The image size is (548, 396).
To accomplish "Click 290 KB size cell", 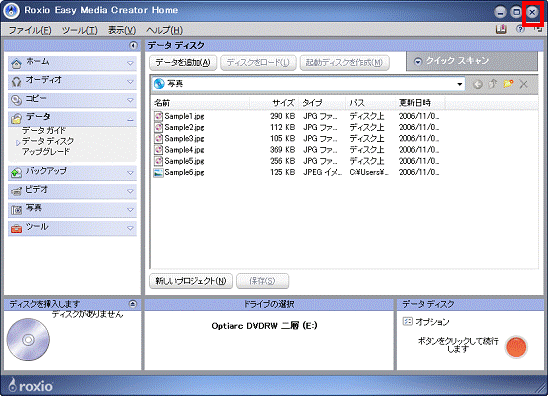I will 282,116.
